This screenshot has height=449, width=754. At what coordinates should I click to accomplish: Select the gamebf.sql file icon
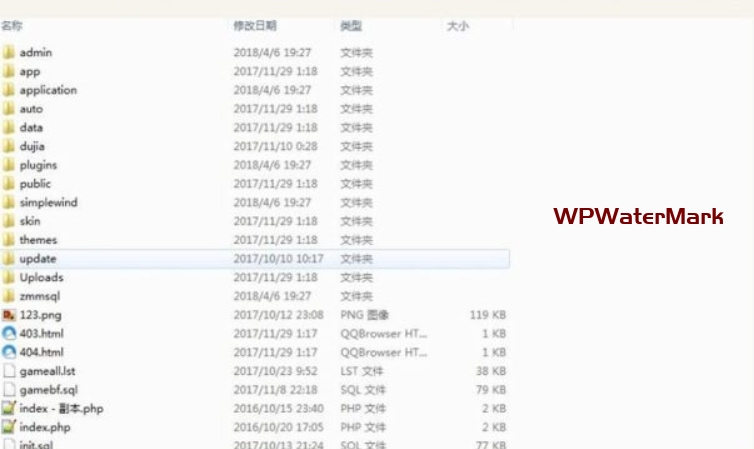[x=9, y=390]
